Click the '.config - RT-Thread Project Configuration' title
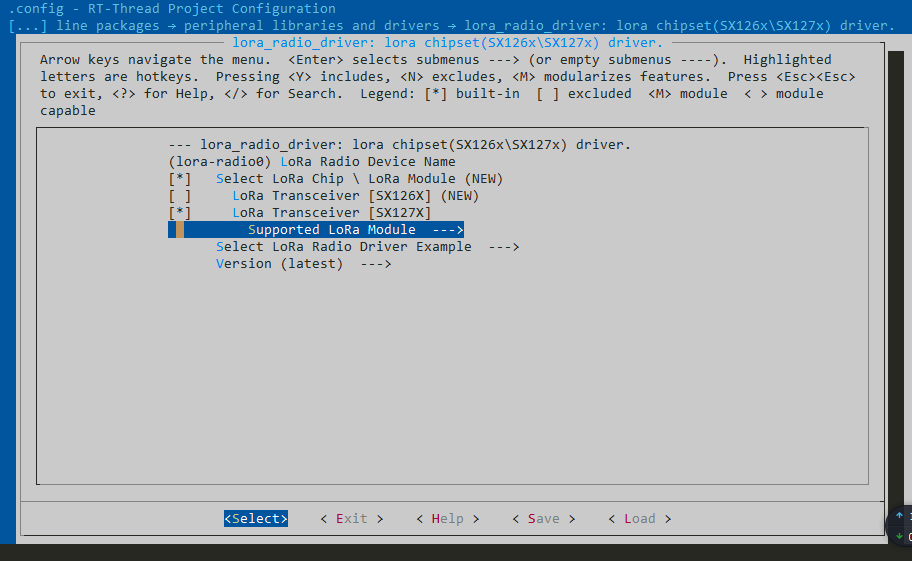 click(x=172, y=9)
